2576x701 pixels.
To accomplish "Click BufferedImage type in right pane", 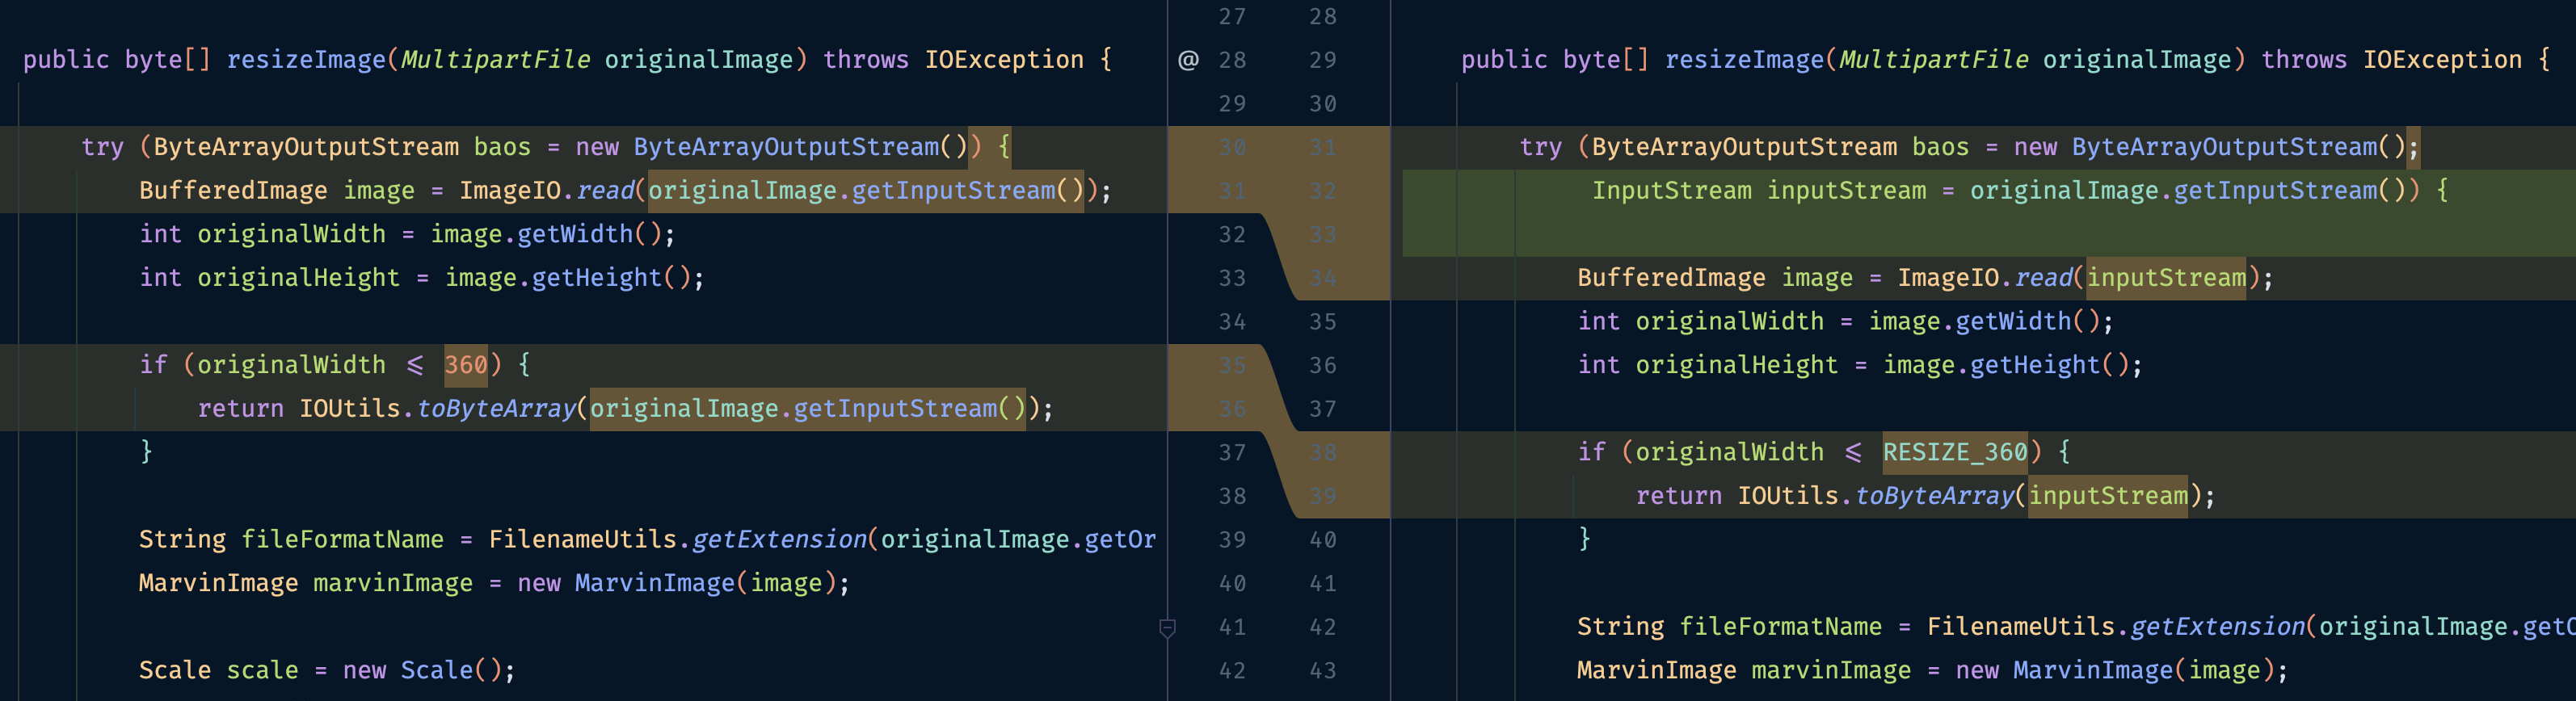I will tap(1672, 278).
